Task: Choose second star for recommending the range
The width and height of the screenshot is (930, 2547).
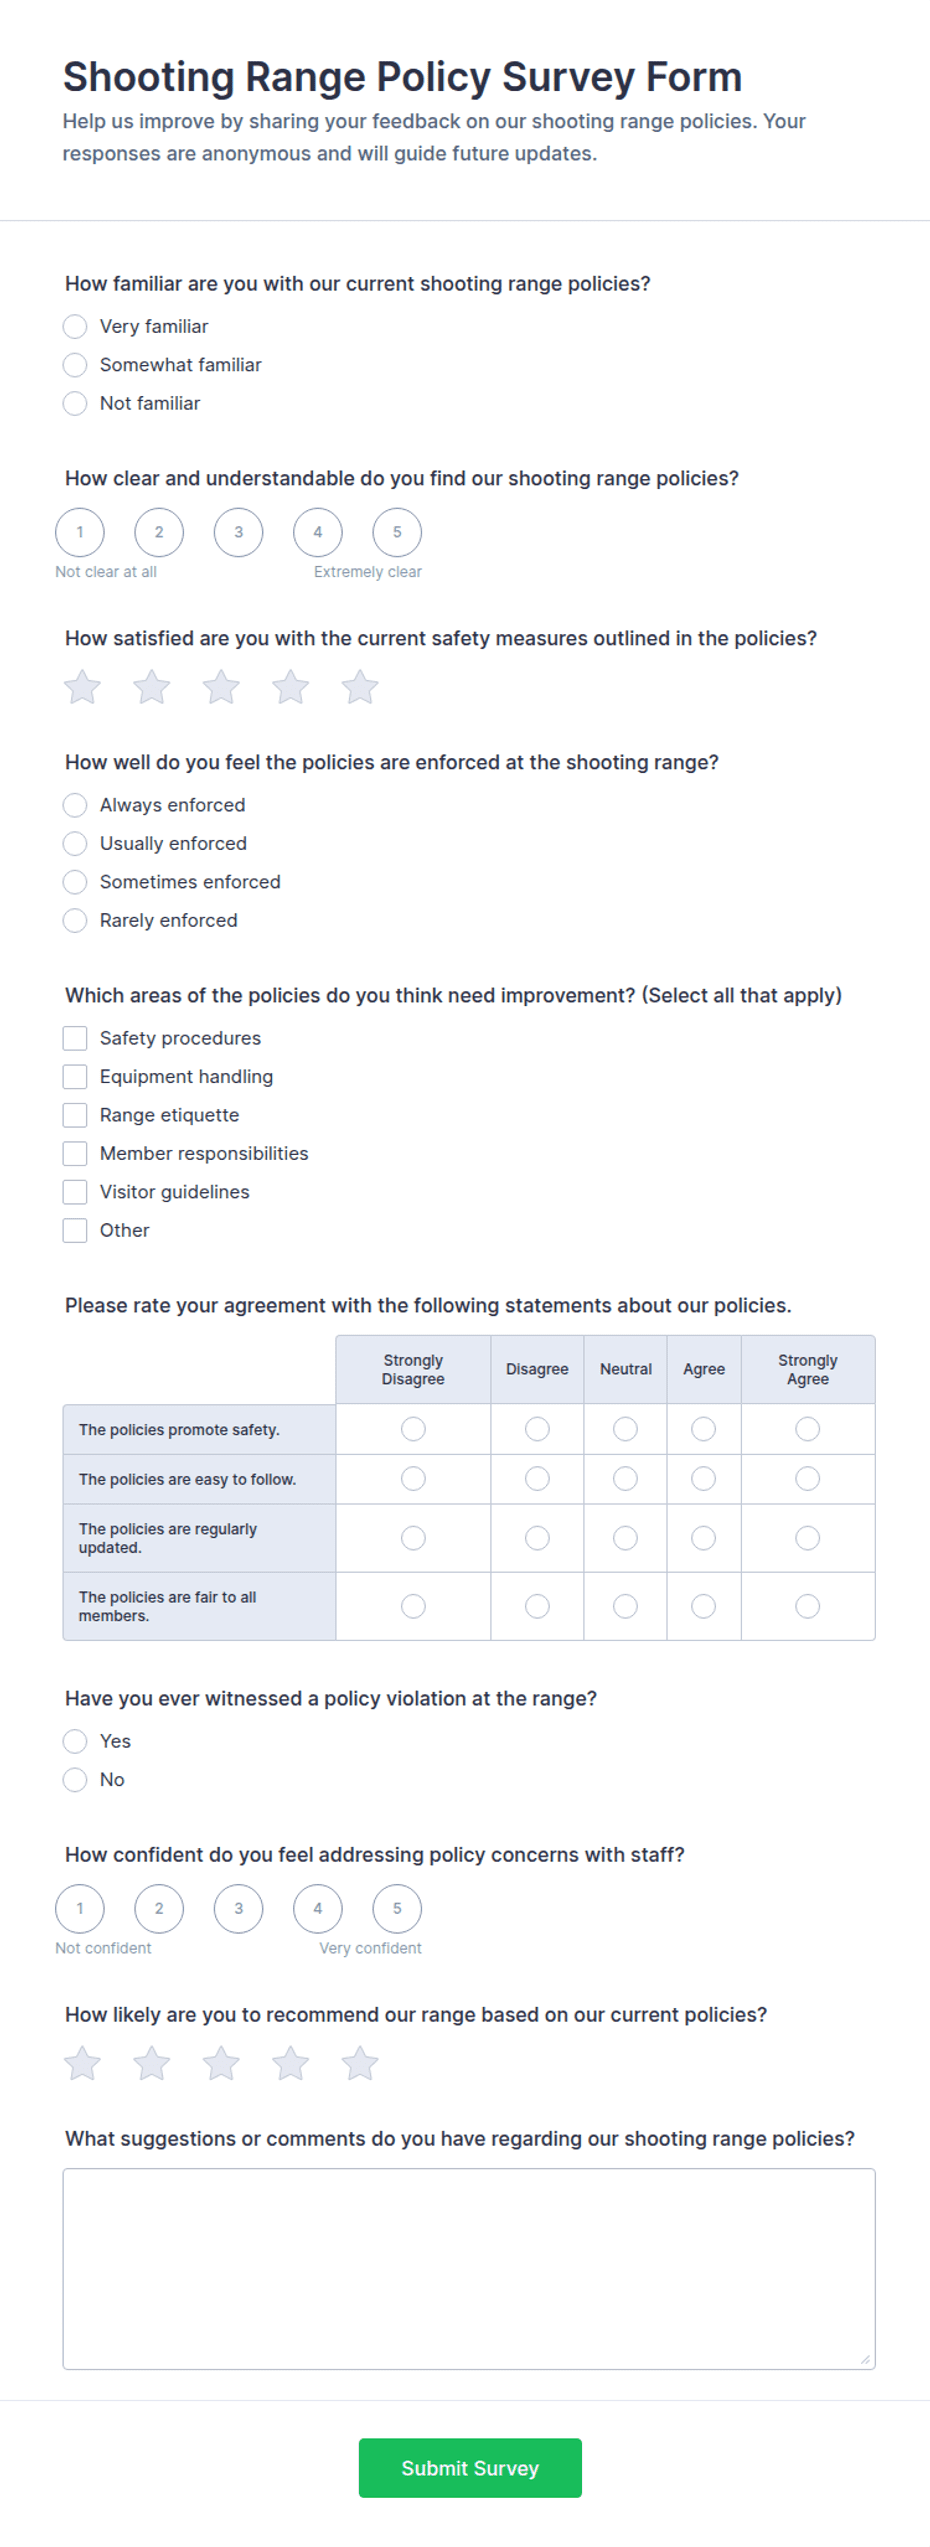Action: (152, 2063)
